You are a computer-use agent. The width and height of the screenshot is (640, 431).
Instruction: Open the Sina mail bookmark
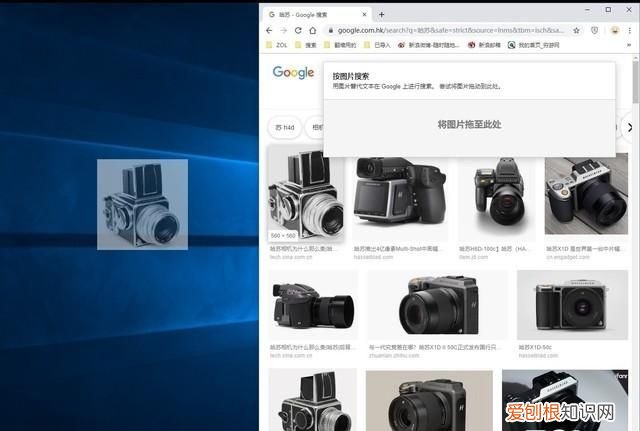point(484,45)
